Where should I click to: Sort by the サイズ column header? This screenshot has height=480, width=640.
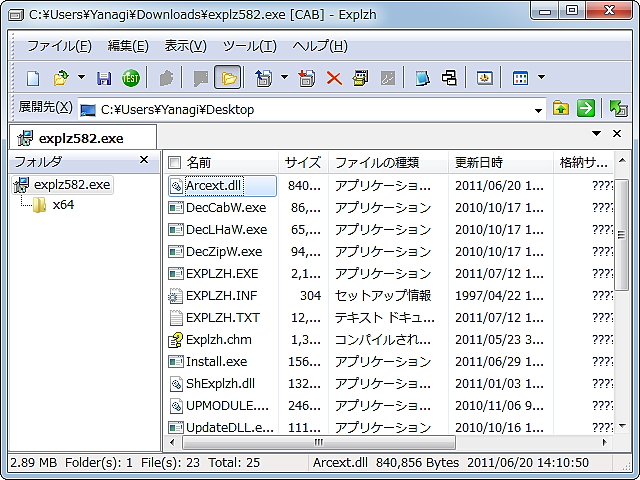pos(303,162)
